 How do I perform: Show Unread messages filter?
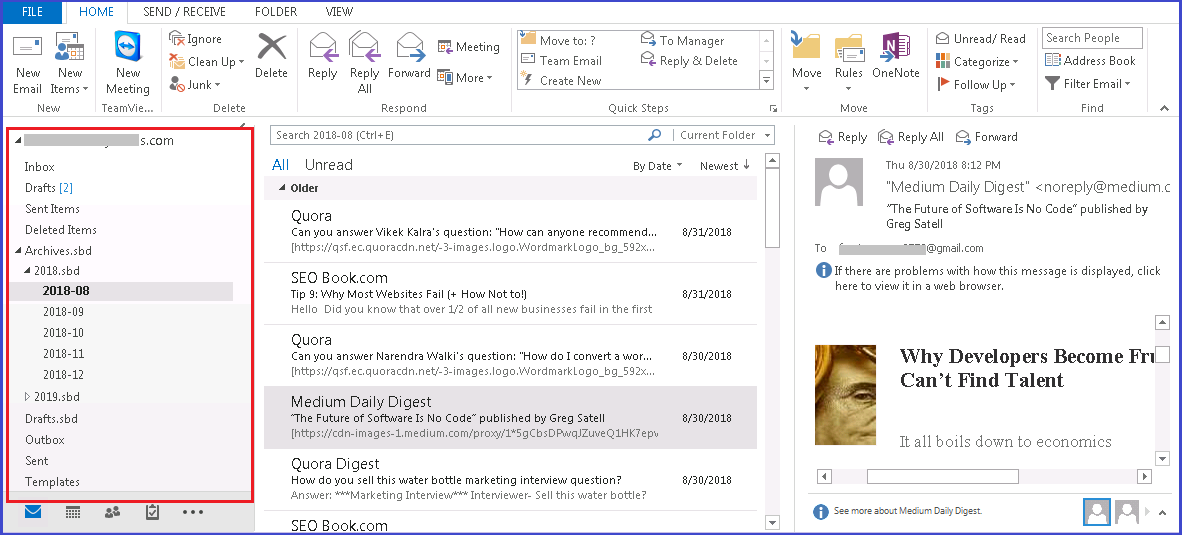[x=329, y=164]
